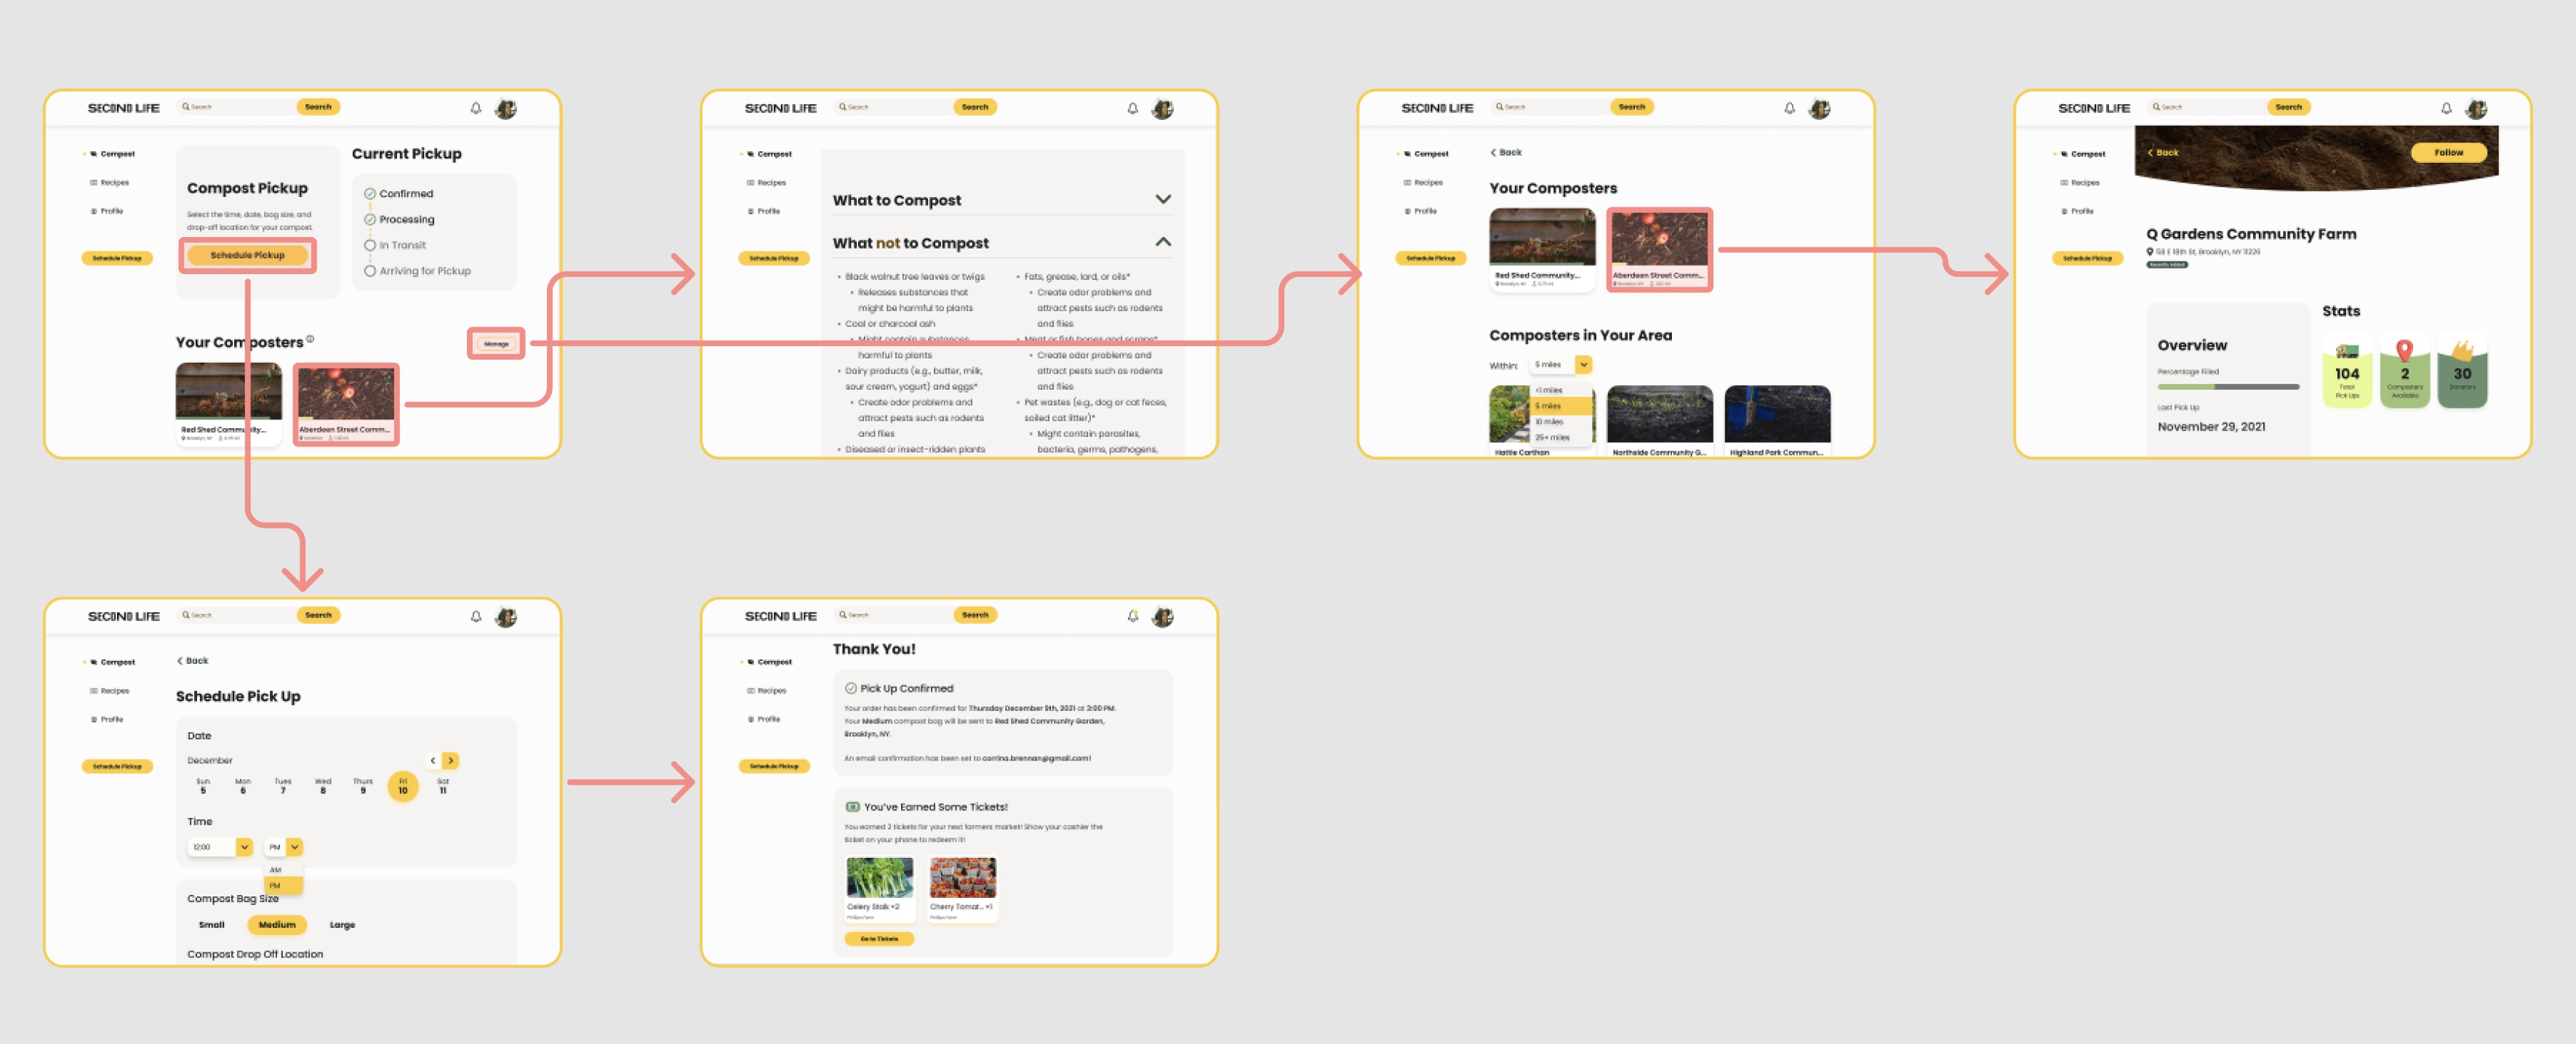The image size is (2576, 1044).
Task: Expand the What to Compost section
Action: point(1162,199)
